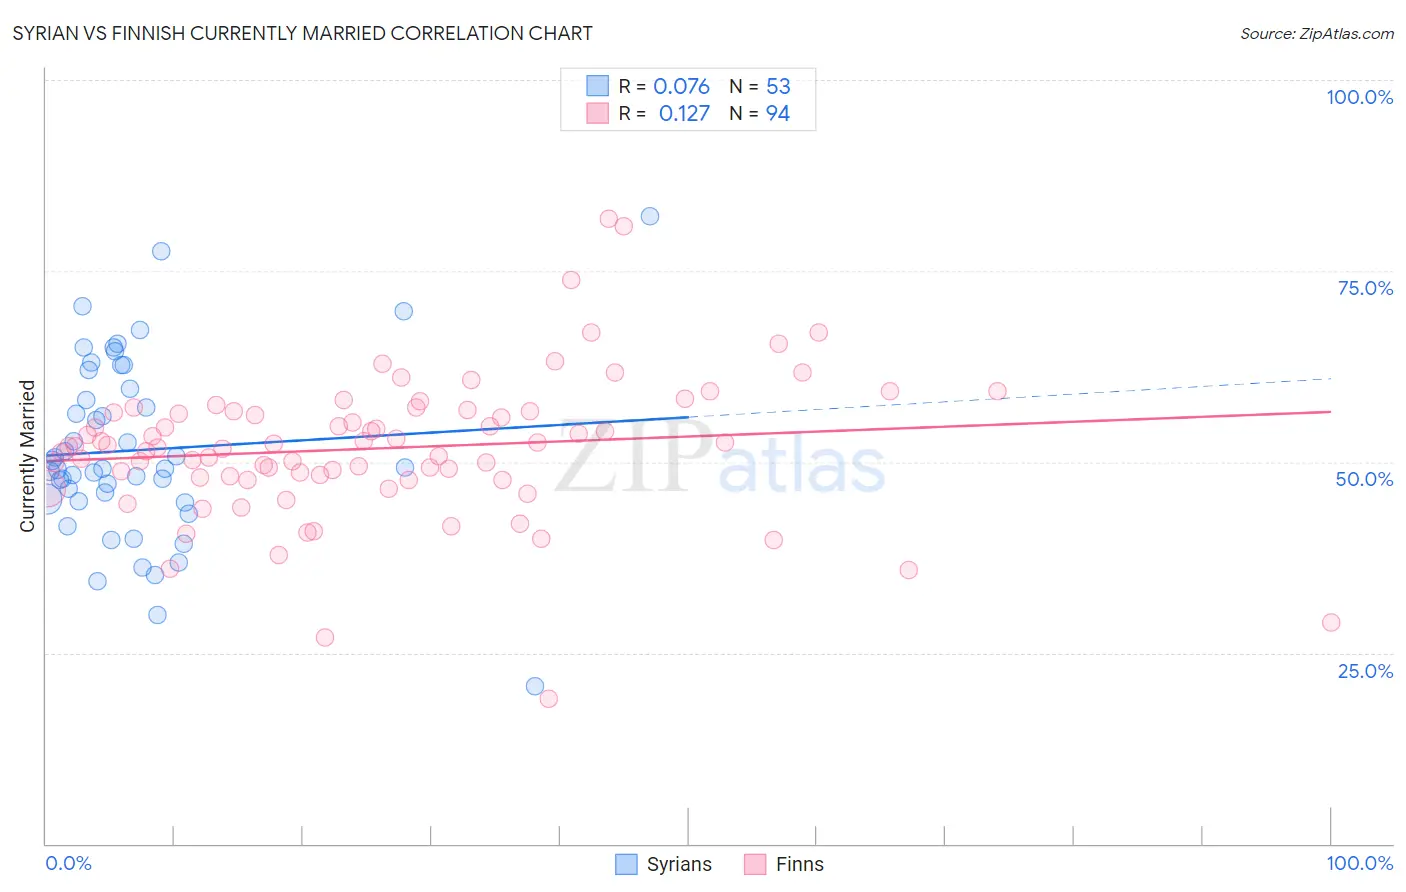Select the Finns legend label

click(800, 864)
